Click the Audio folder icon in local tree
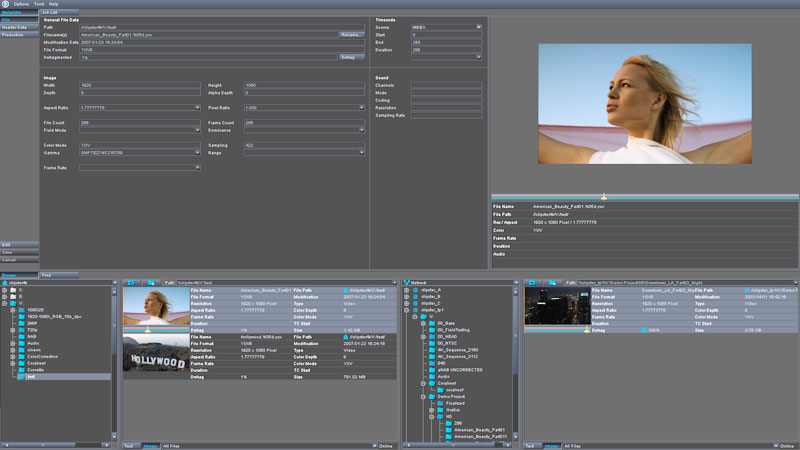 (x=22, y=341)
